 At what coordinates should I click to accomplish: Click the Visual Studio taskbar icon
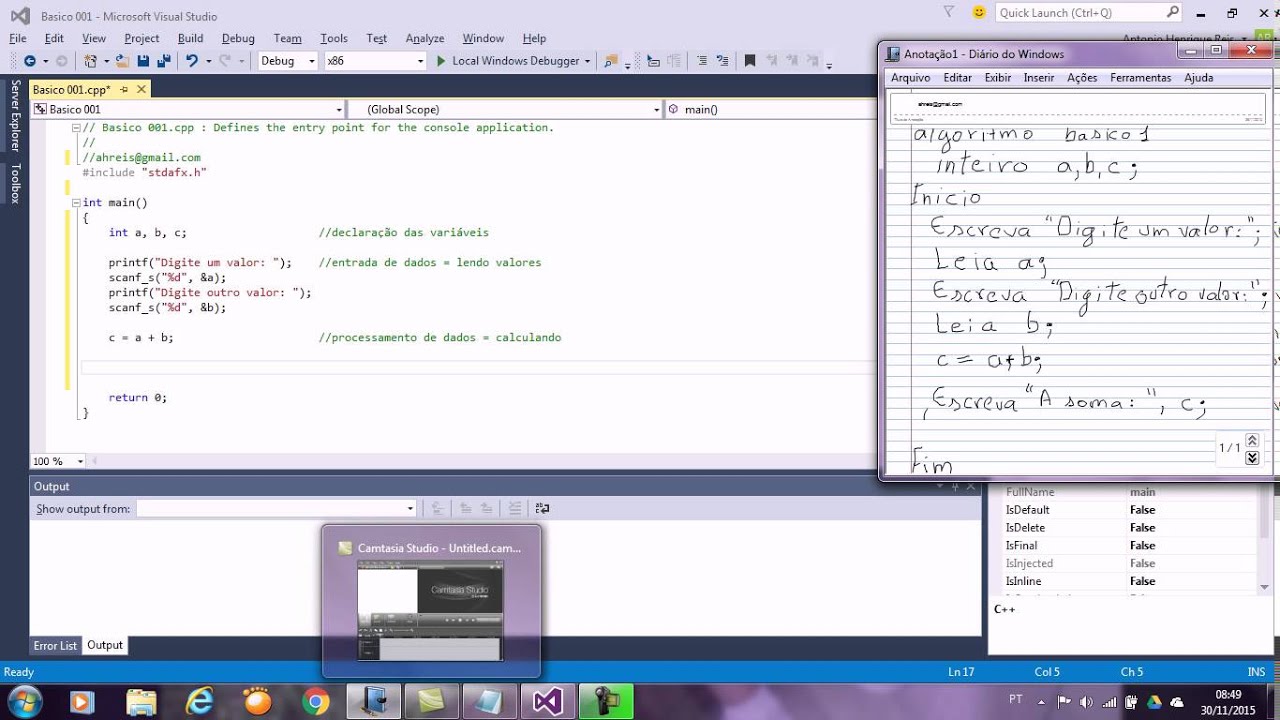pyautogui.click(x=547, y=701)
